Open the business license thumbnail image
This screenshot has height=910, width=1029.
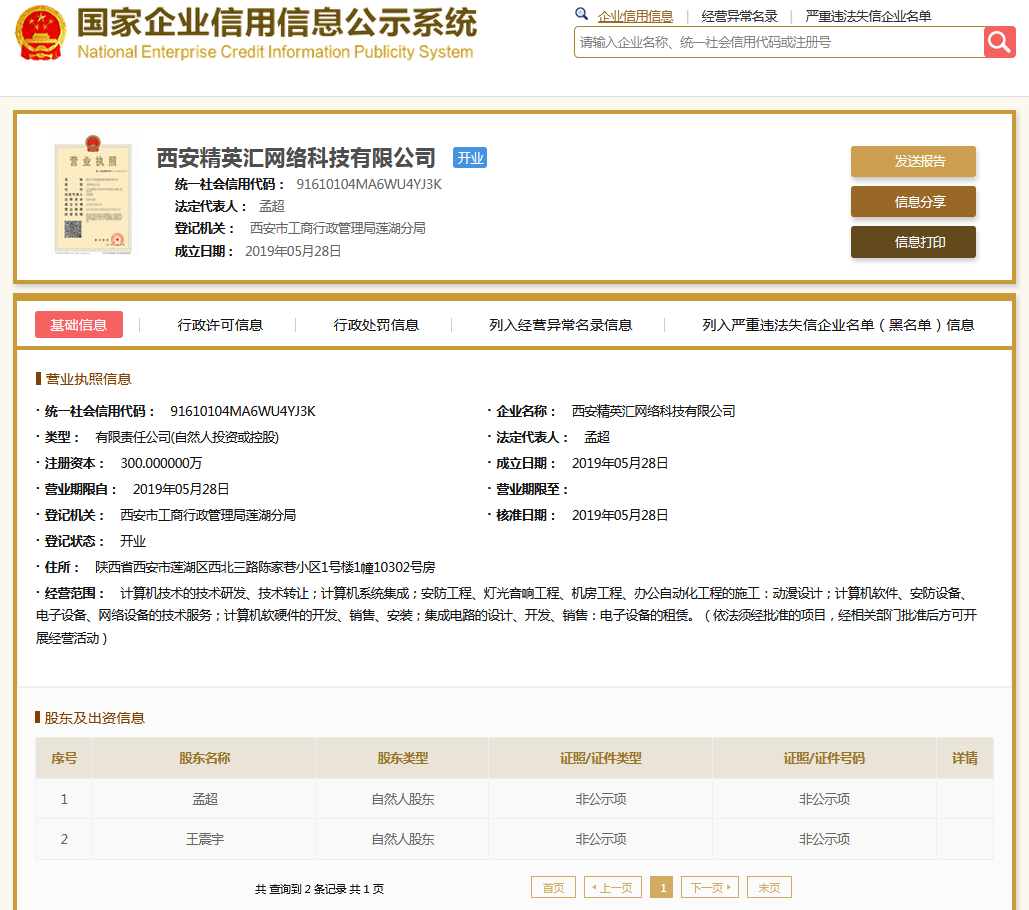coord(92,198)
